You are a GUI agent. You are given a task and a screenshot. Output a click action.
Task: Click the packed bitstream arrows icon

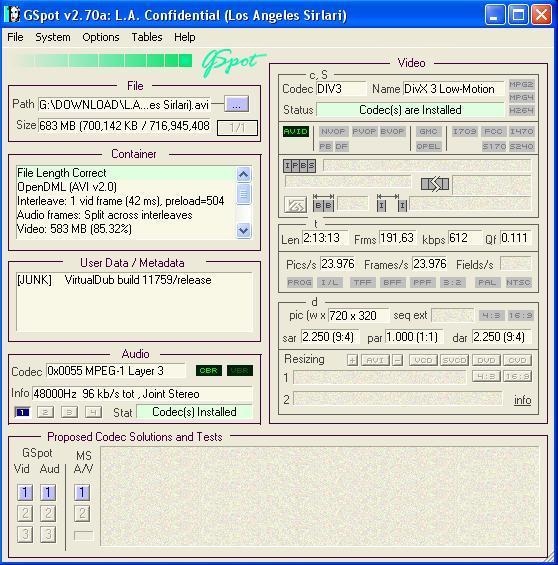click(x=435, y=184)
